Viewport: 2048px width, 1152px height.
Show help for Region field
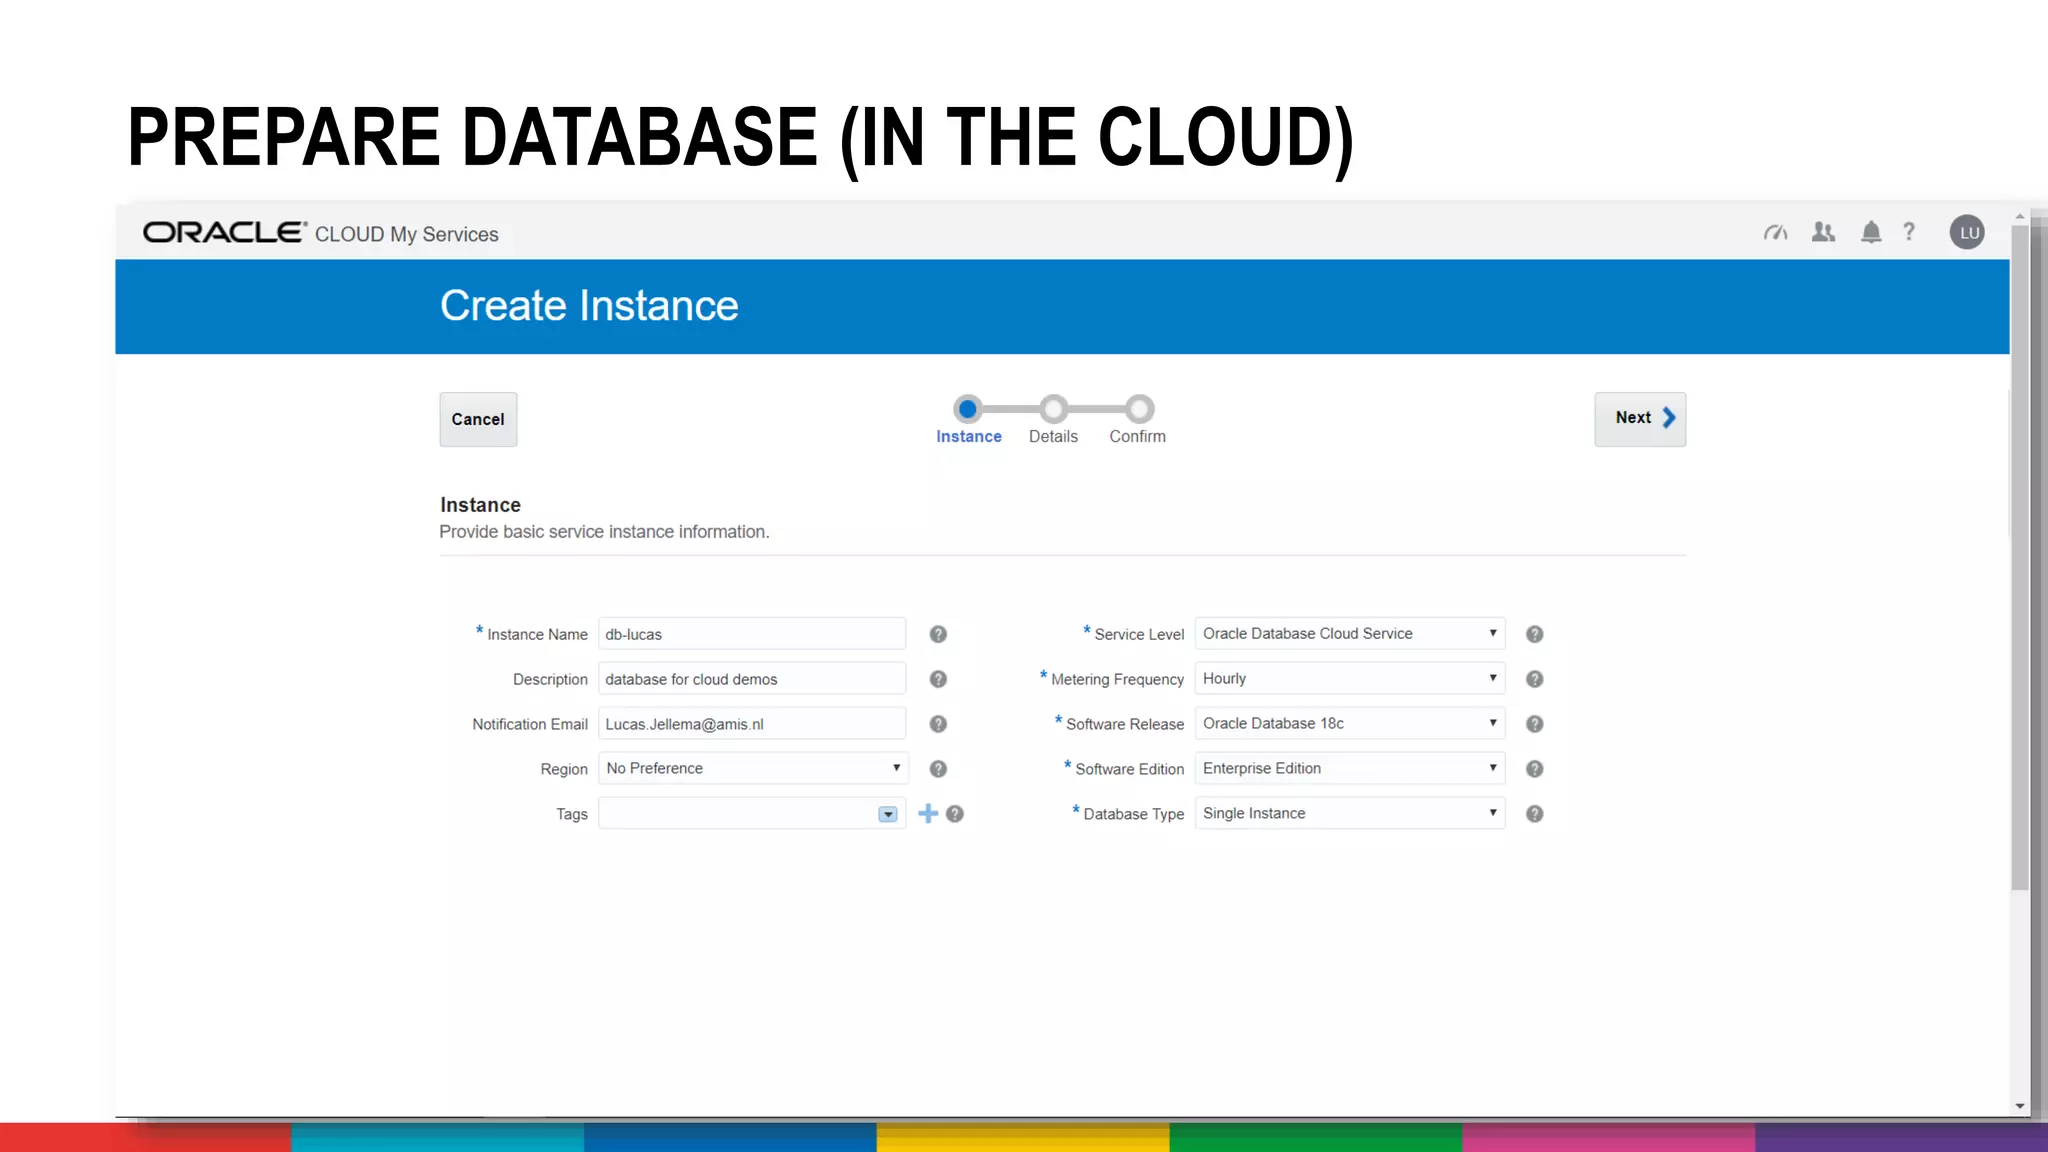tap(938, 769)
